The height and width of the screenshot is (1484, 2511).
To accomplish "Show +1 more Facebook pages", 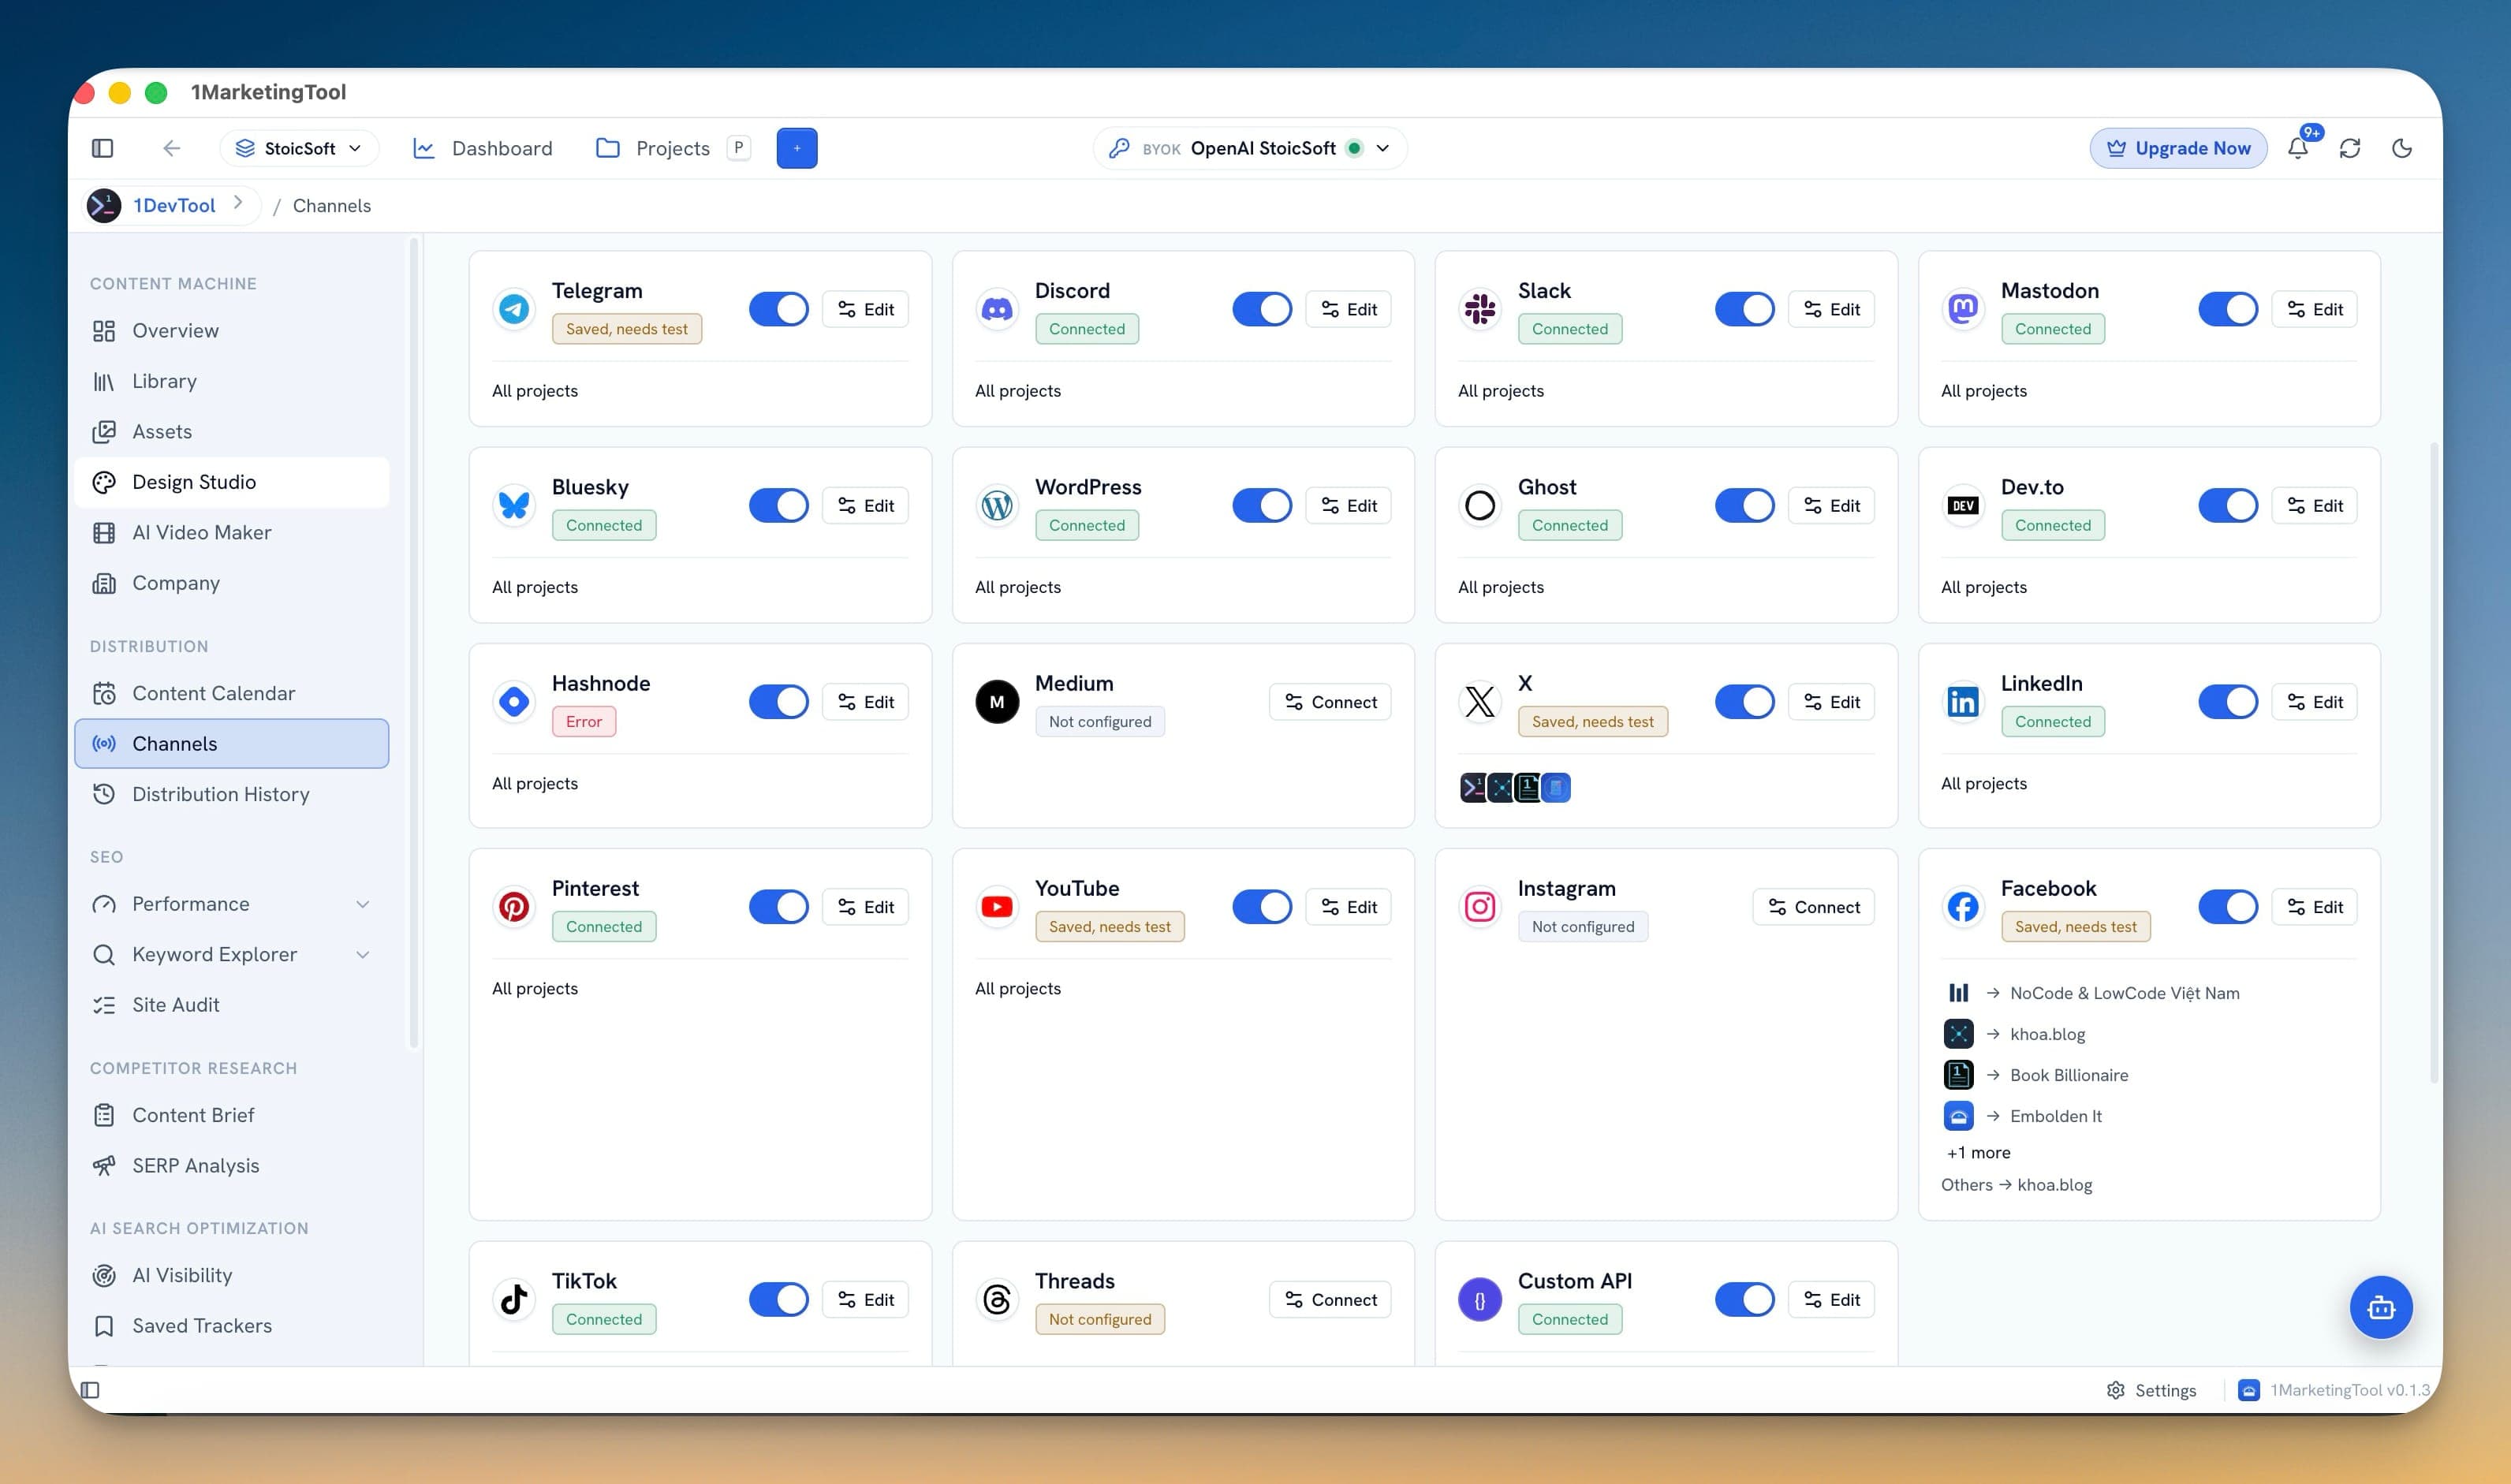I will [1978, 1153].
